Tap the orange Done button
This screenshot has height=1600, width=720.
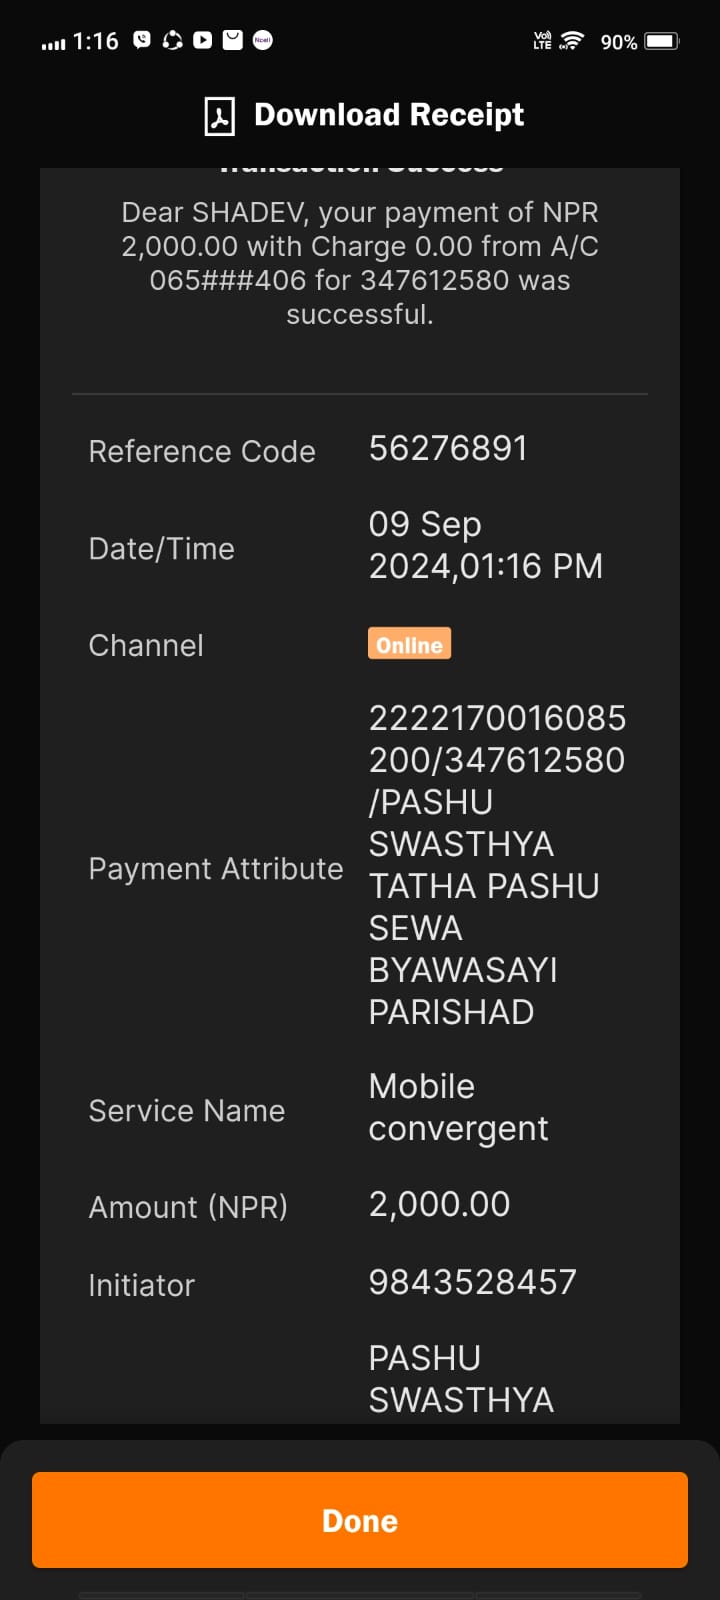pyautogui.click(x=360, y=1520)
